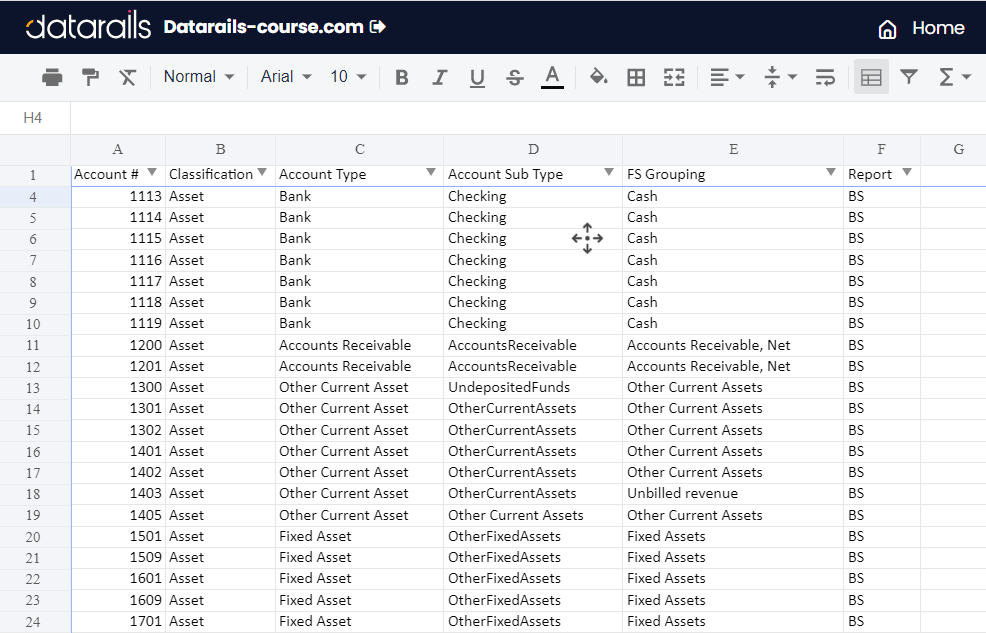This screenshot has height=633, width=986.
Task: Open the Arial font dropdown
Action: pos(285,77)
